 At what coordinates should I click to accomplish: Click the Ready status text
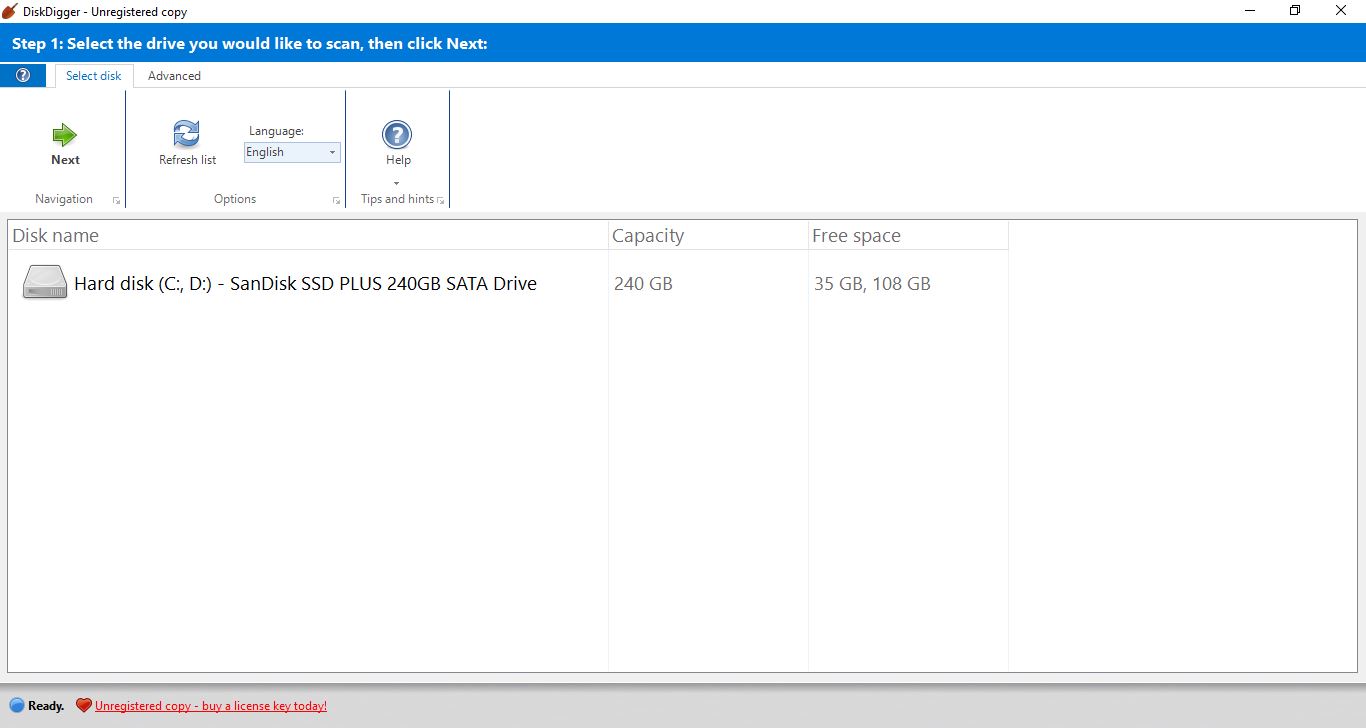click(x=46, y=706)
